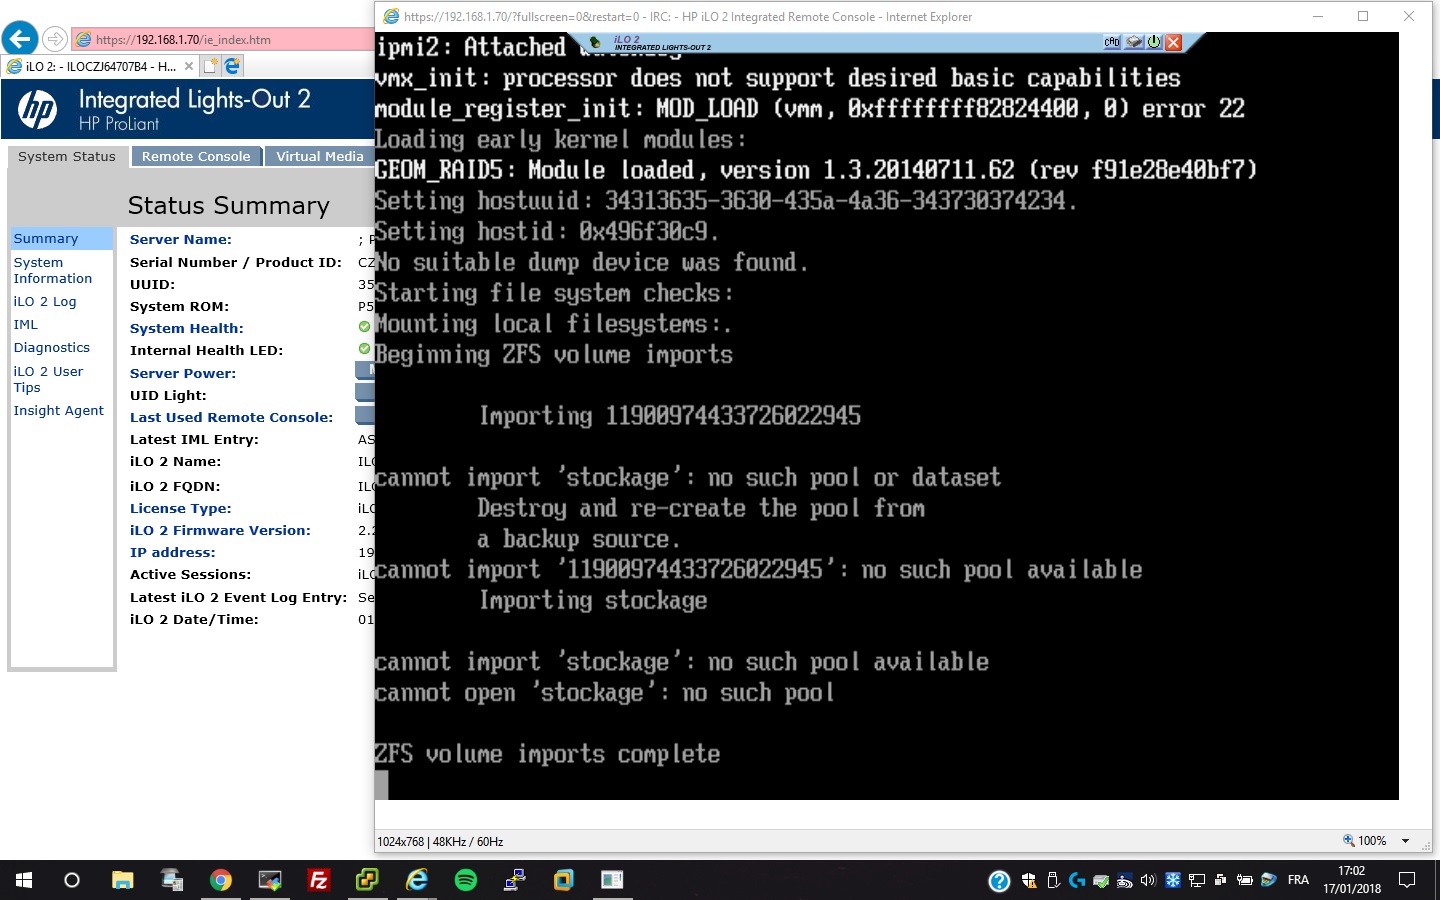Click the green Internal Health LED icon
Image resolution: width=1440 pixels, height=900 pixels.
[364, 349]
